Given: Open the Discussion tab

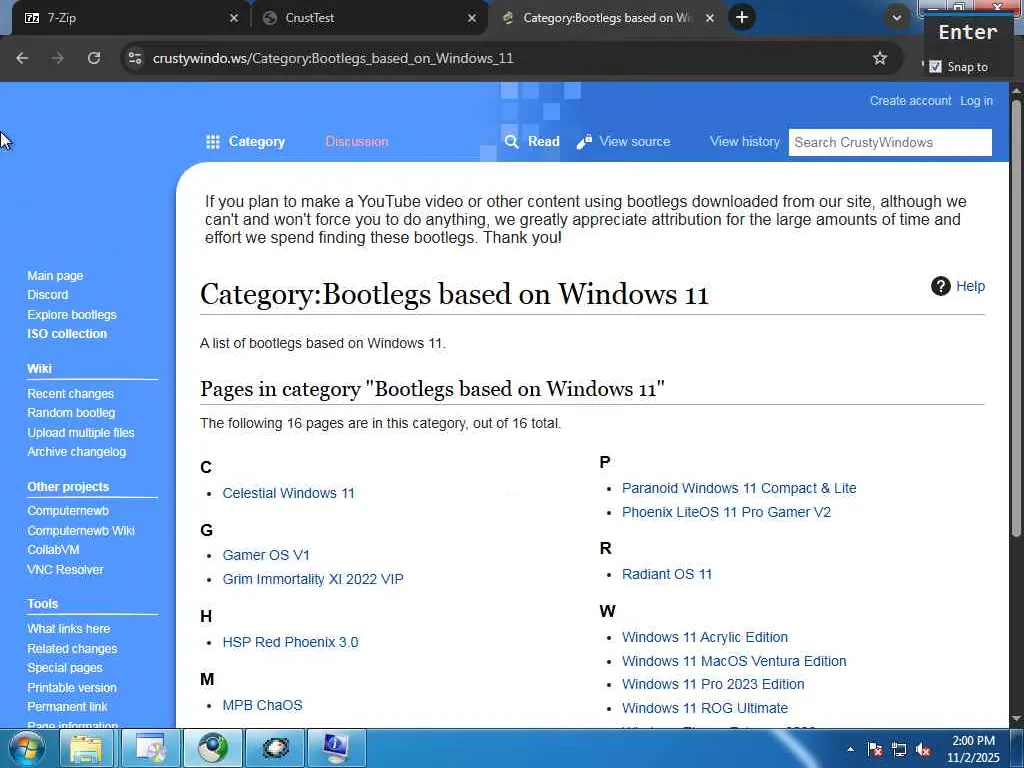Looking at the screenshot, I should [357, 142].
